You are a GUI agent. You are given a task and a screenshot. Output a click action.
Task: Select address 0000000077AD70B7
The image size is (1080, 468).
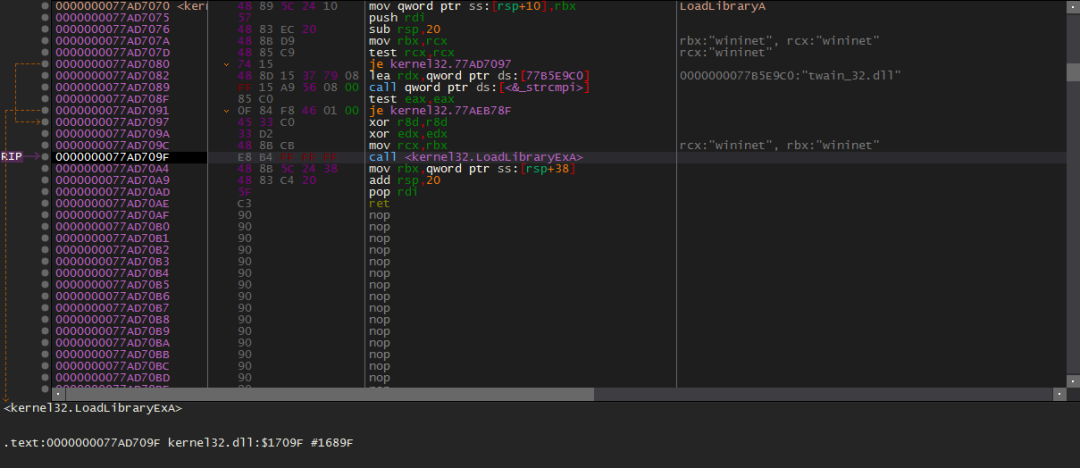[112, 308]
